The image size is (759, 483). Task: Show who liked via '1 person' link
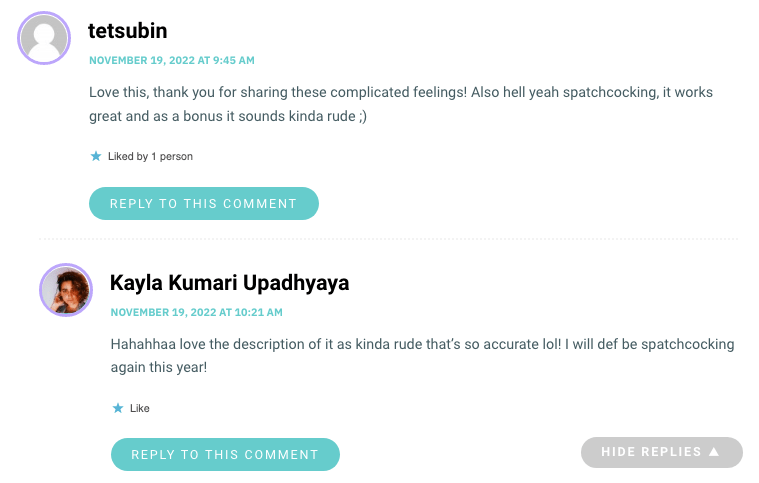[172, 156]
